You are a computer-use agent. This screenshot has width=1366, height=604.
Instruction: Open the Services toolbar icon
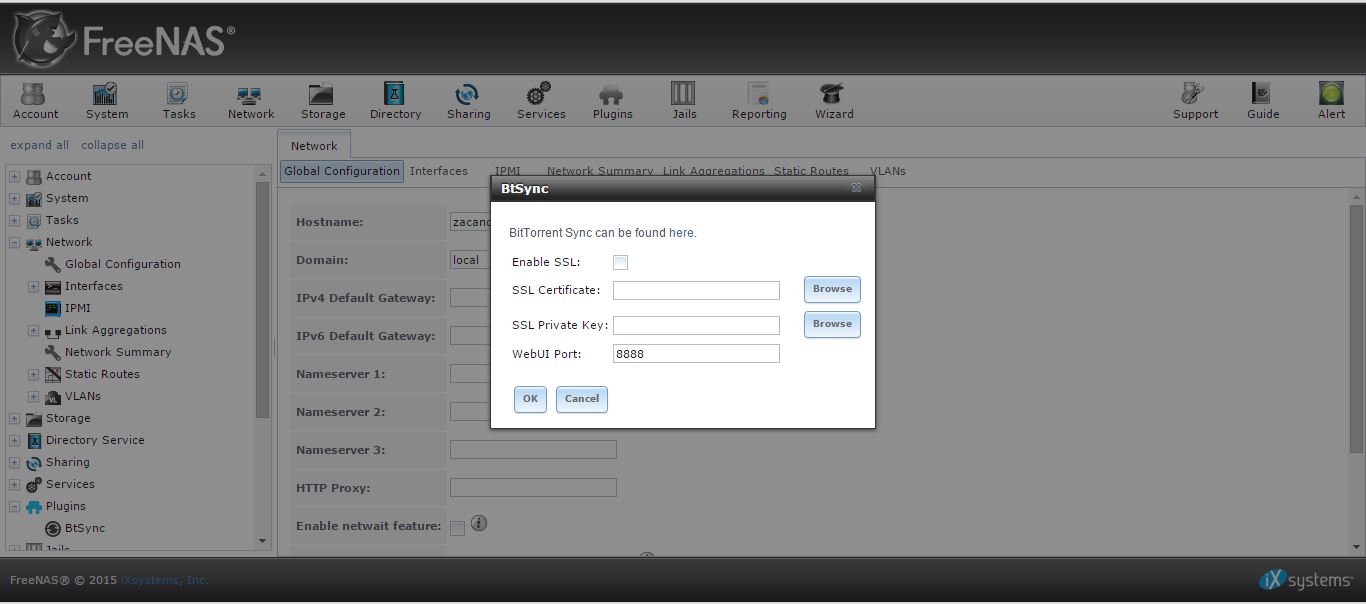pos(541,101)
